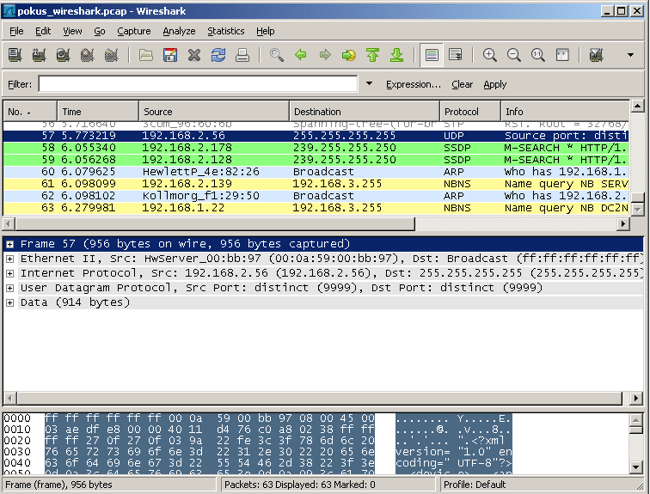Open the capture interfaces list icon
Viewport: 650px width, 494px height.
click(15, 55)
